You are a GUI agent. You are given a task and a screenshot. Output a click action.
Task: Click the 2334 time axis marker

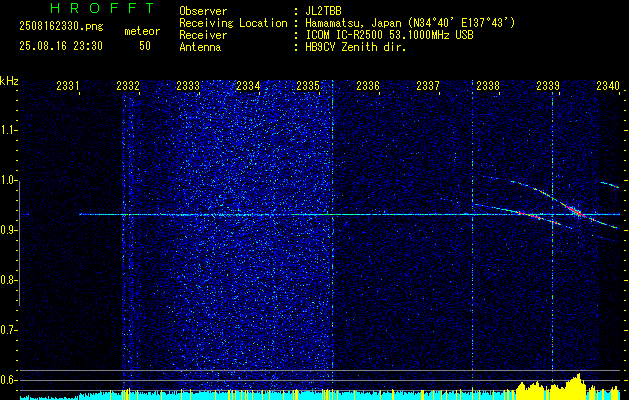pyautogui.click(x=248, y=86)
